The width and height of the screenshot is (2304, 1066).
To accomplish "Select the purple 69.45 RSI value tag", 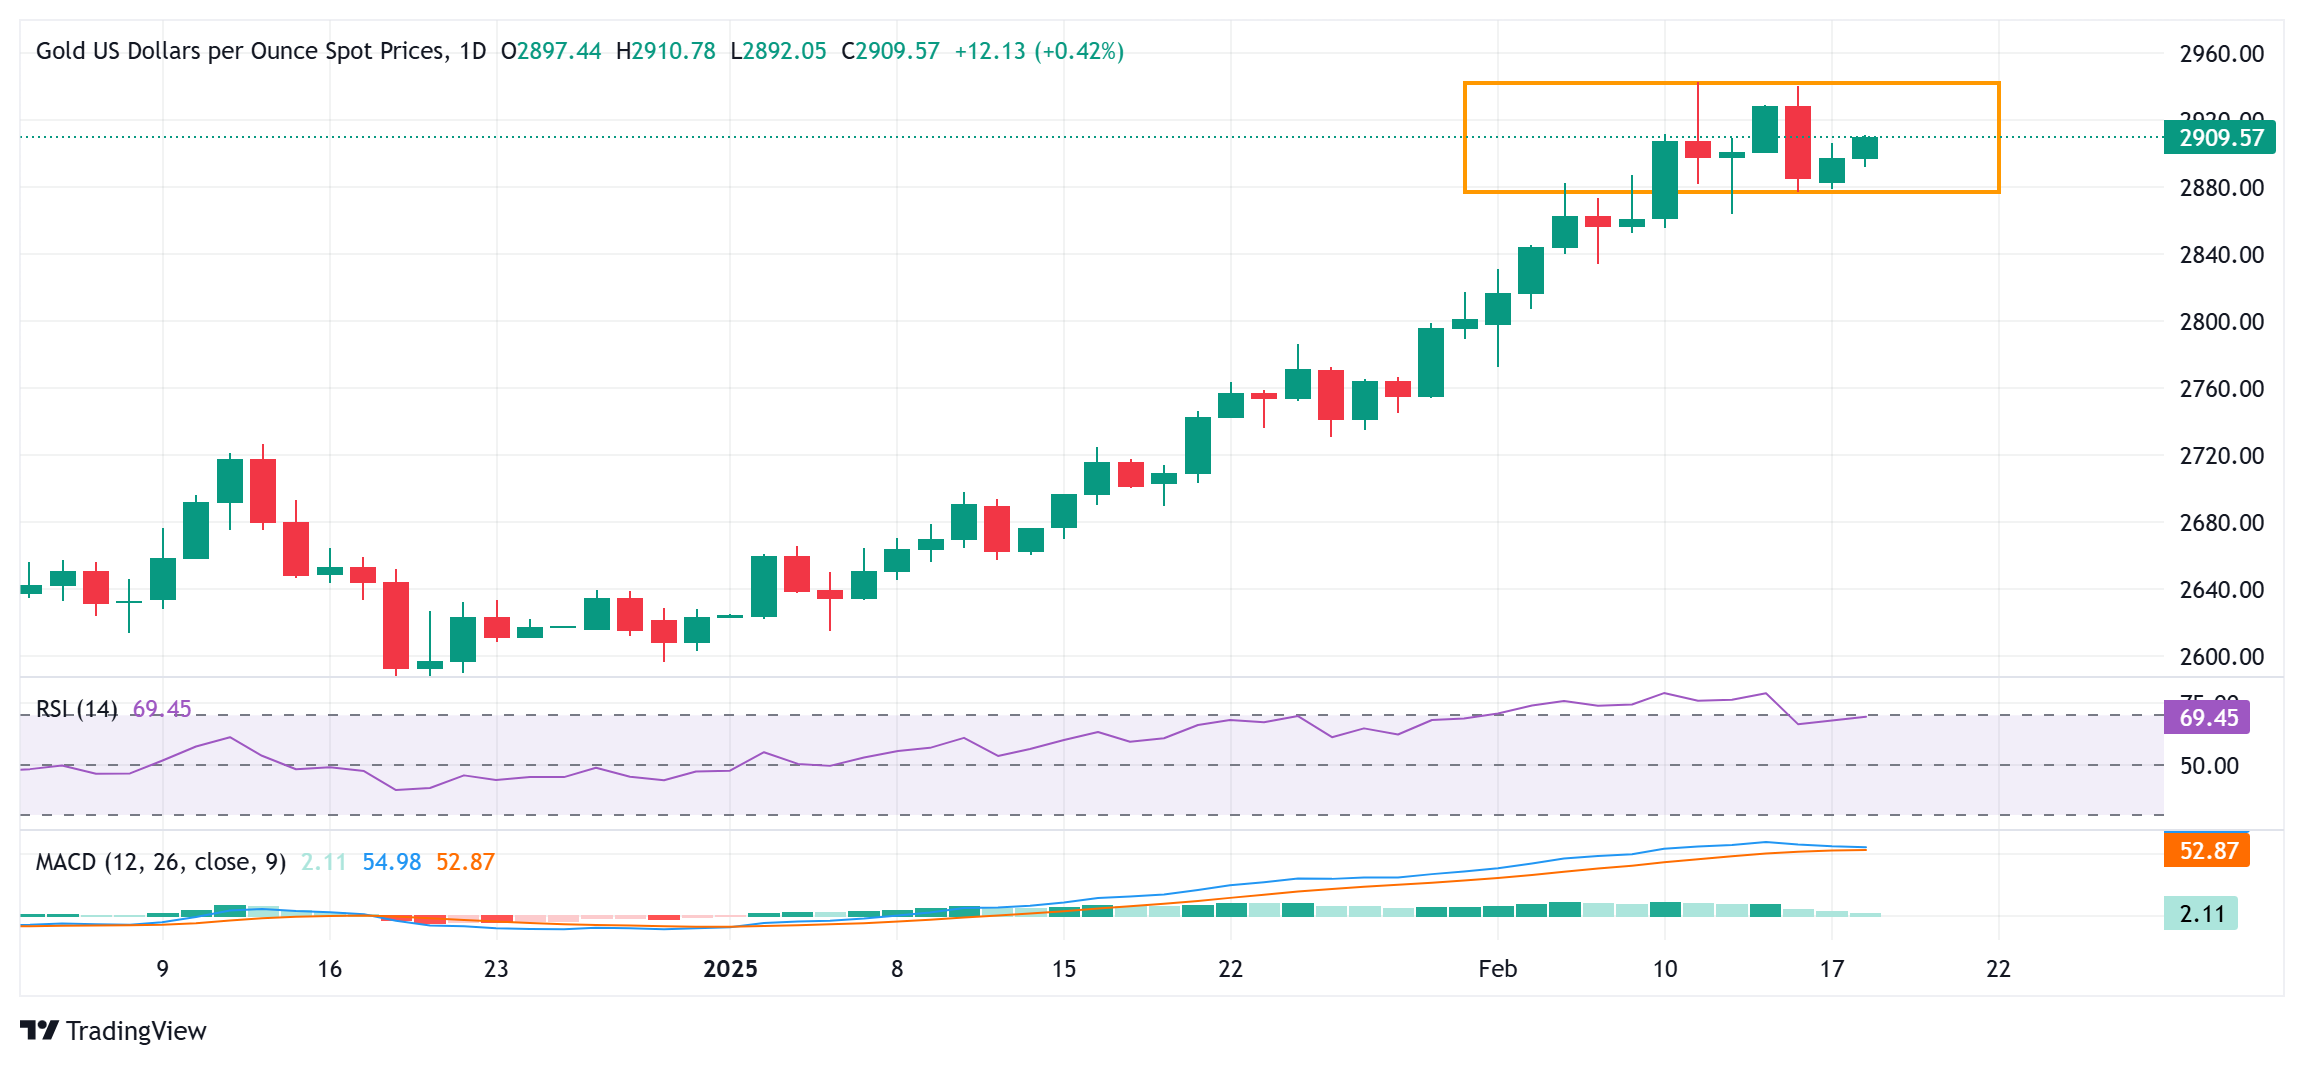I will (x=2206, y=718).
